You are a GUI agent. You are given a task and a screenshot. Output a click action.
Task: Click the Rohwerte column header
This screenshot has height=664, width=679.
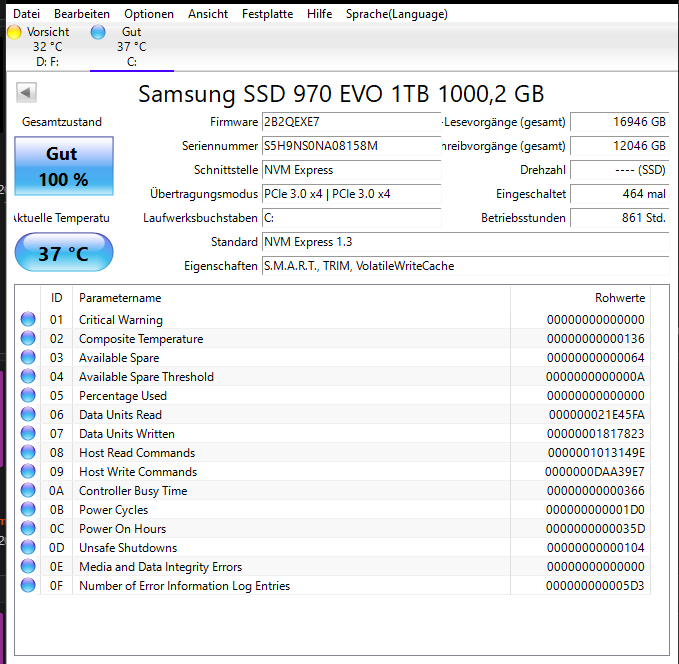580,298
